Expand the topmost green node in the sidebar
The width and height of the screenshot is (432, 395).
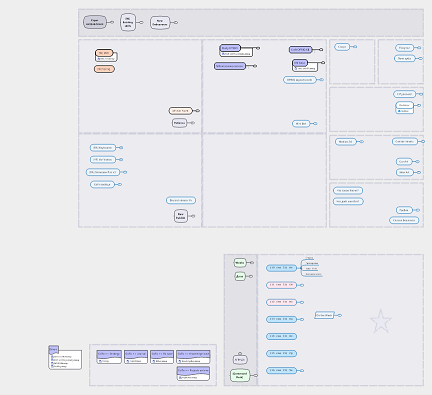252,263
